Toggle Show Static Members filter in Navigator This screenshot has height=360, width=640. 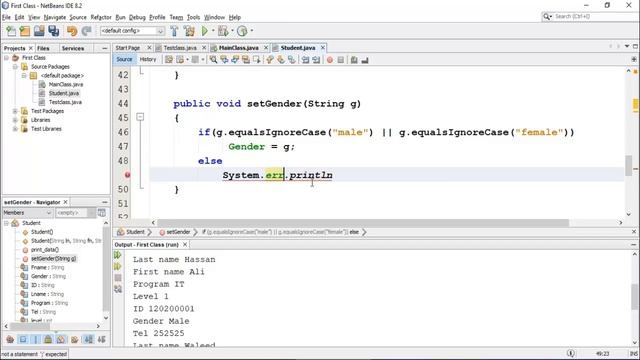[36, 340]
